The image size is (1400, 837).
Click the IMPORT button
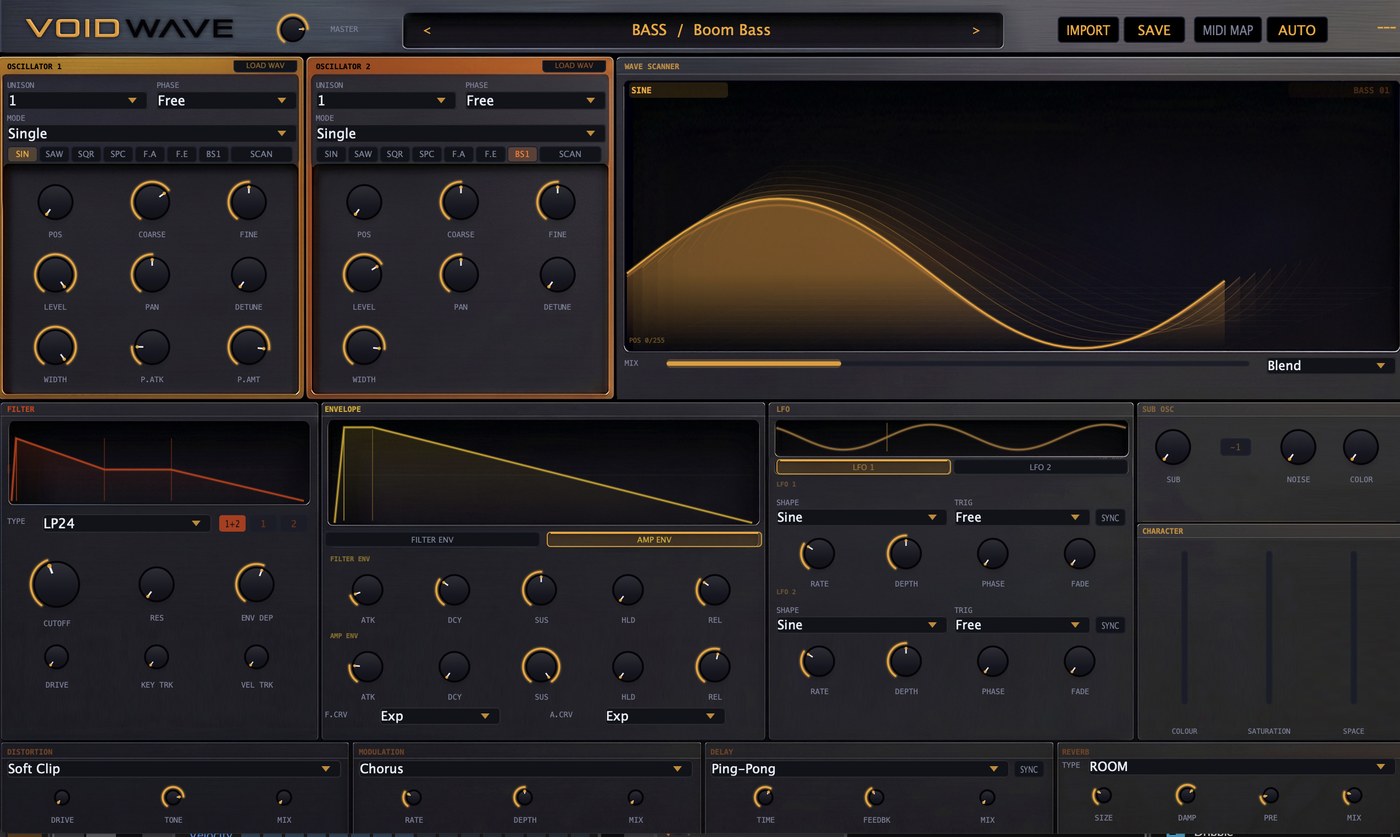[1088, 30]
